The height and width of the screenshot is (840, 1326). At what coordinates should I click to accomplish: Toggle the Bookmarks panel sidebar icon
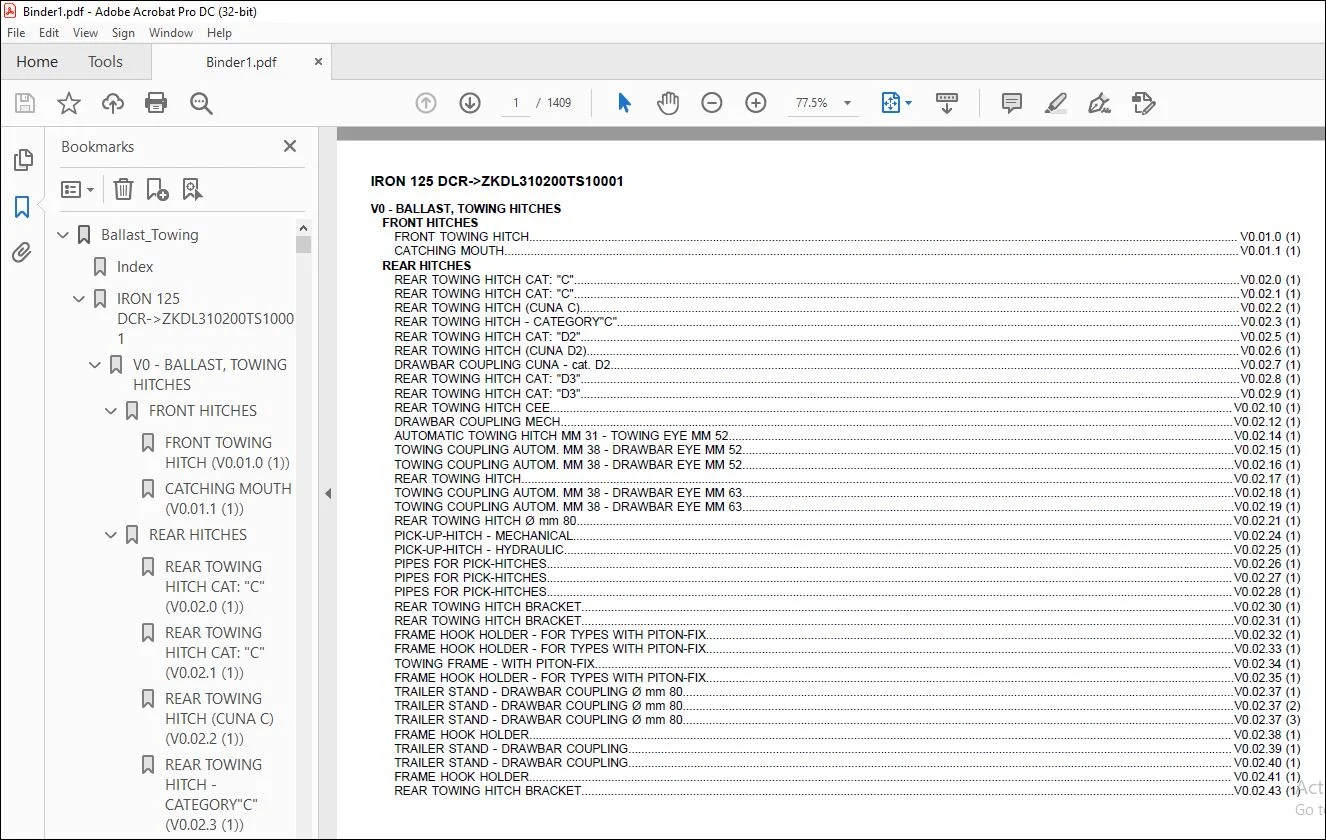pos(22,207)
